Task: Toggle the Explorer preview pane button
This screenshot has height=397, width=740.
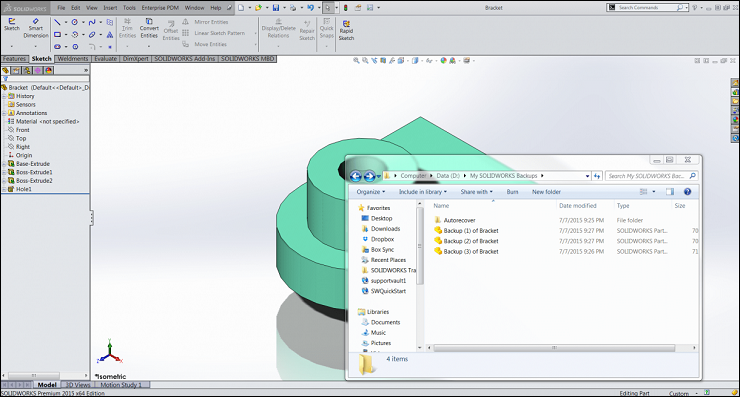Action: [x=670, y=192]
